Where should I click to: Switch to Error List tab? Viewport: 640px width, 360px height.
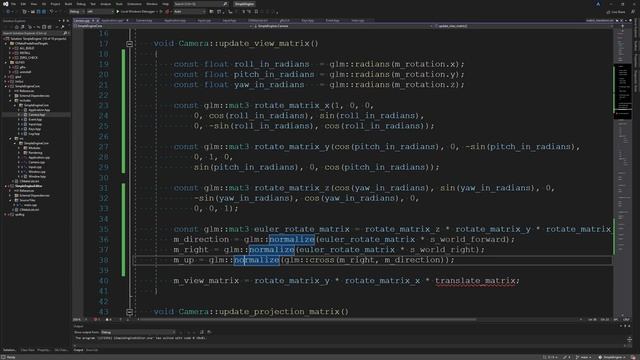point(92,350)
